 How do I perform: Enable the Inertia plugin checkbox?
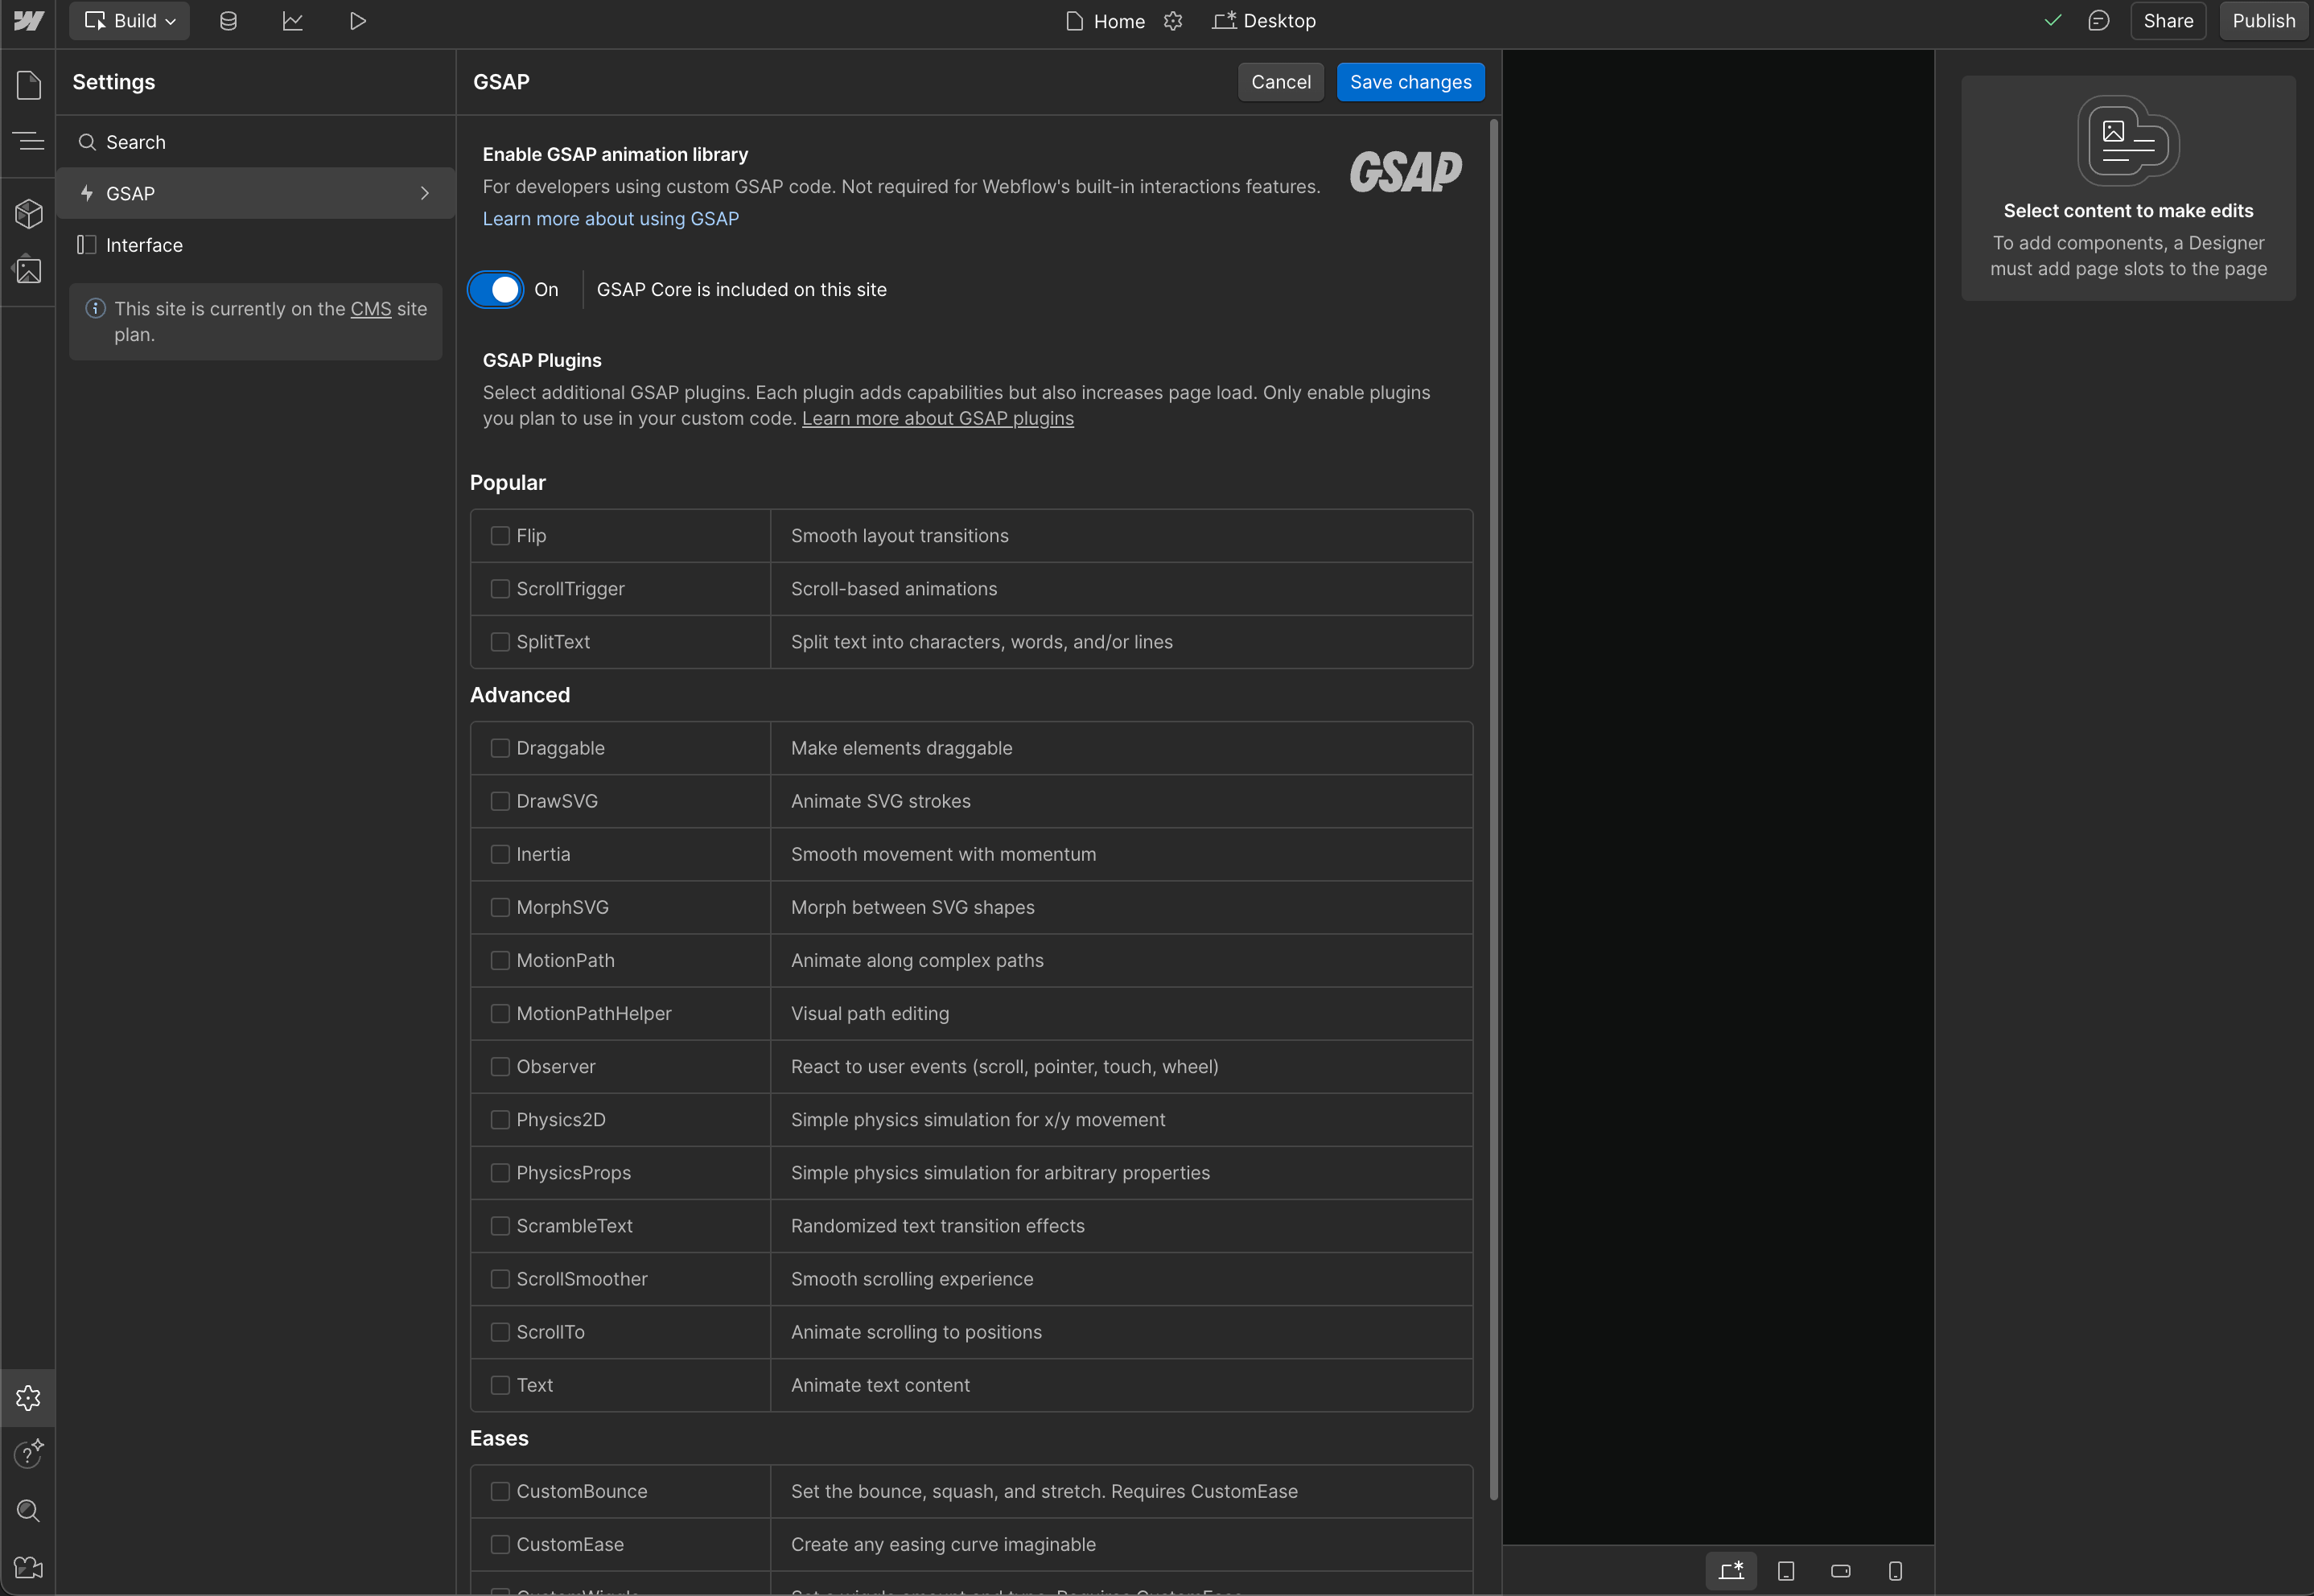(500, 854)
